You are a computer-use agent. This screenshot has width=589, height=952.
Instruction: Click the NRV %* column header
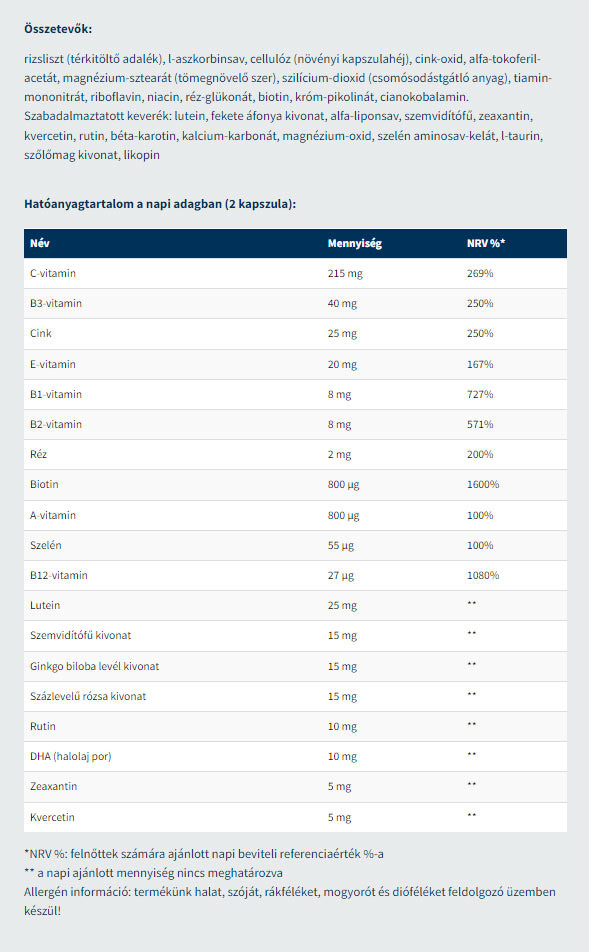tap(486, 243)
